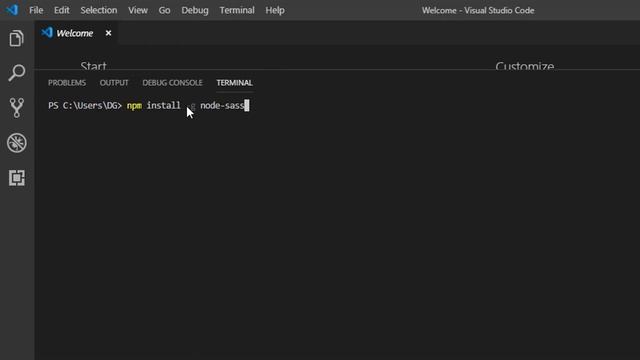The height and width of the screenshot is (360, 640).
Task: Close the Welcome tab
Action: (x=108, y=33)
